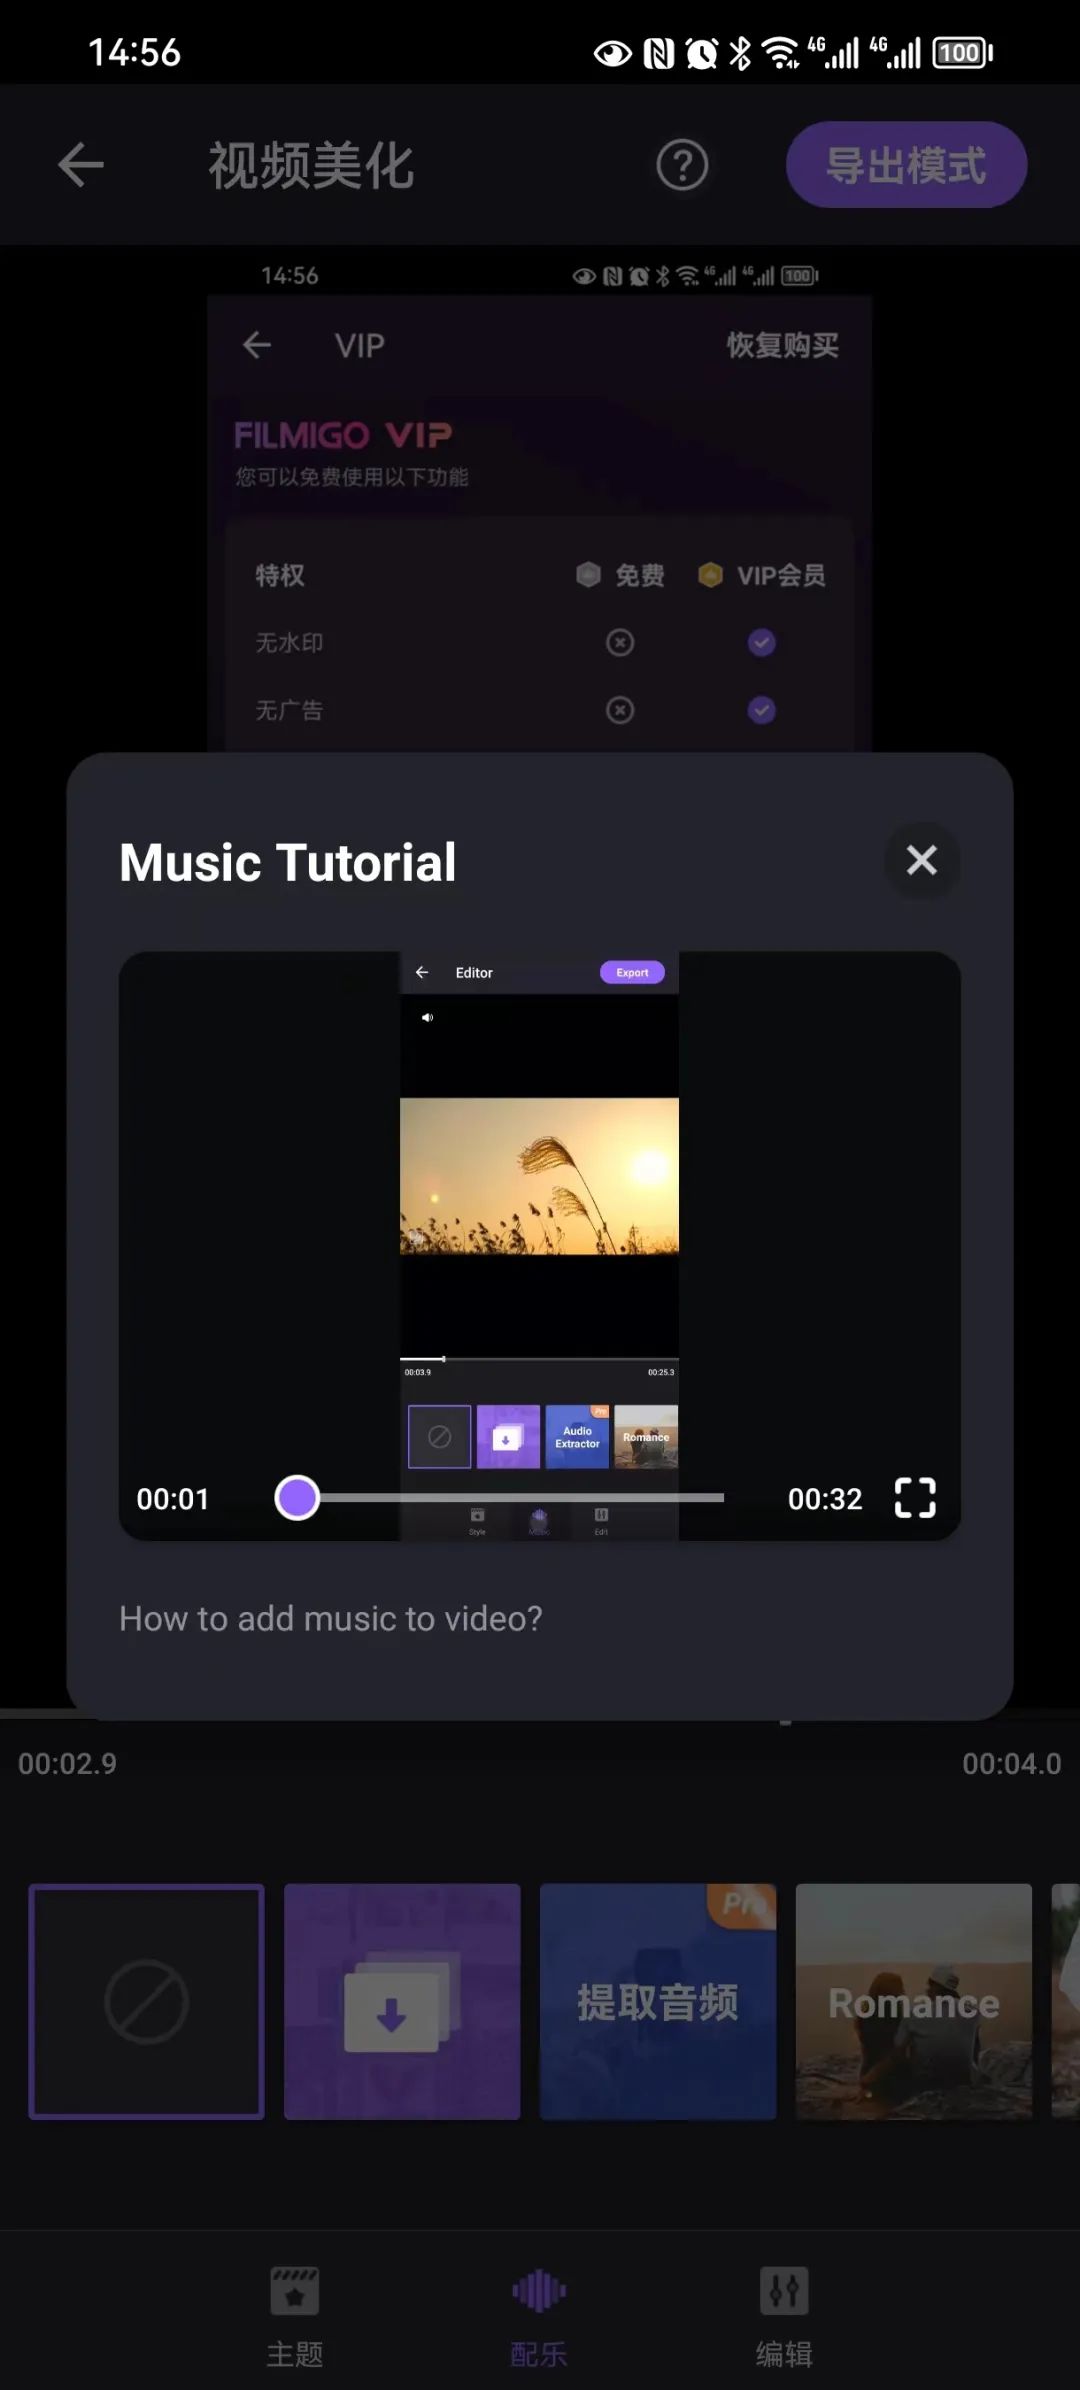Image resolution: width=1080 pixels, height=2390 pixels.
Task: Tap the alarm clock status icon
Action: click(702, 52)
